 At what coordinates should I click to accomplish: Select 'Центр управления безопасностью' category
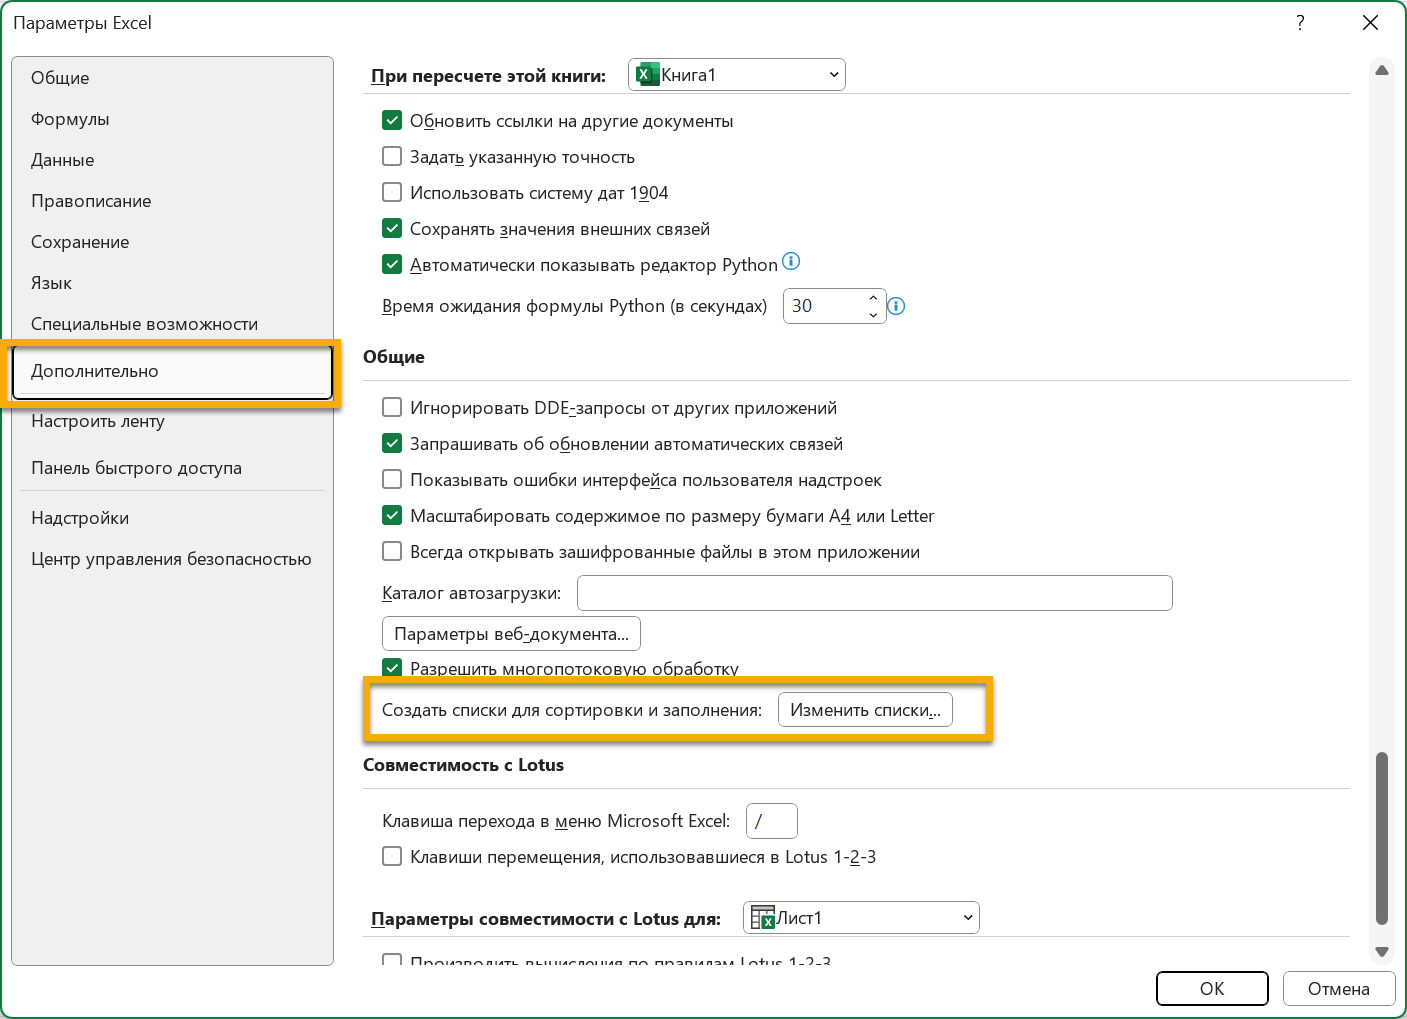pos(171,559)
